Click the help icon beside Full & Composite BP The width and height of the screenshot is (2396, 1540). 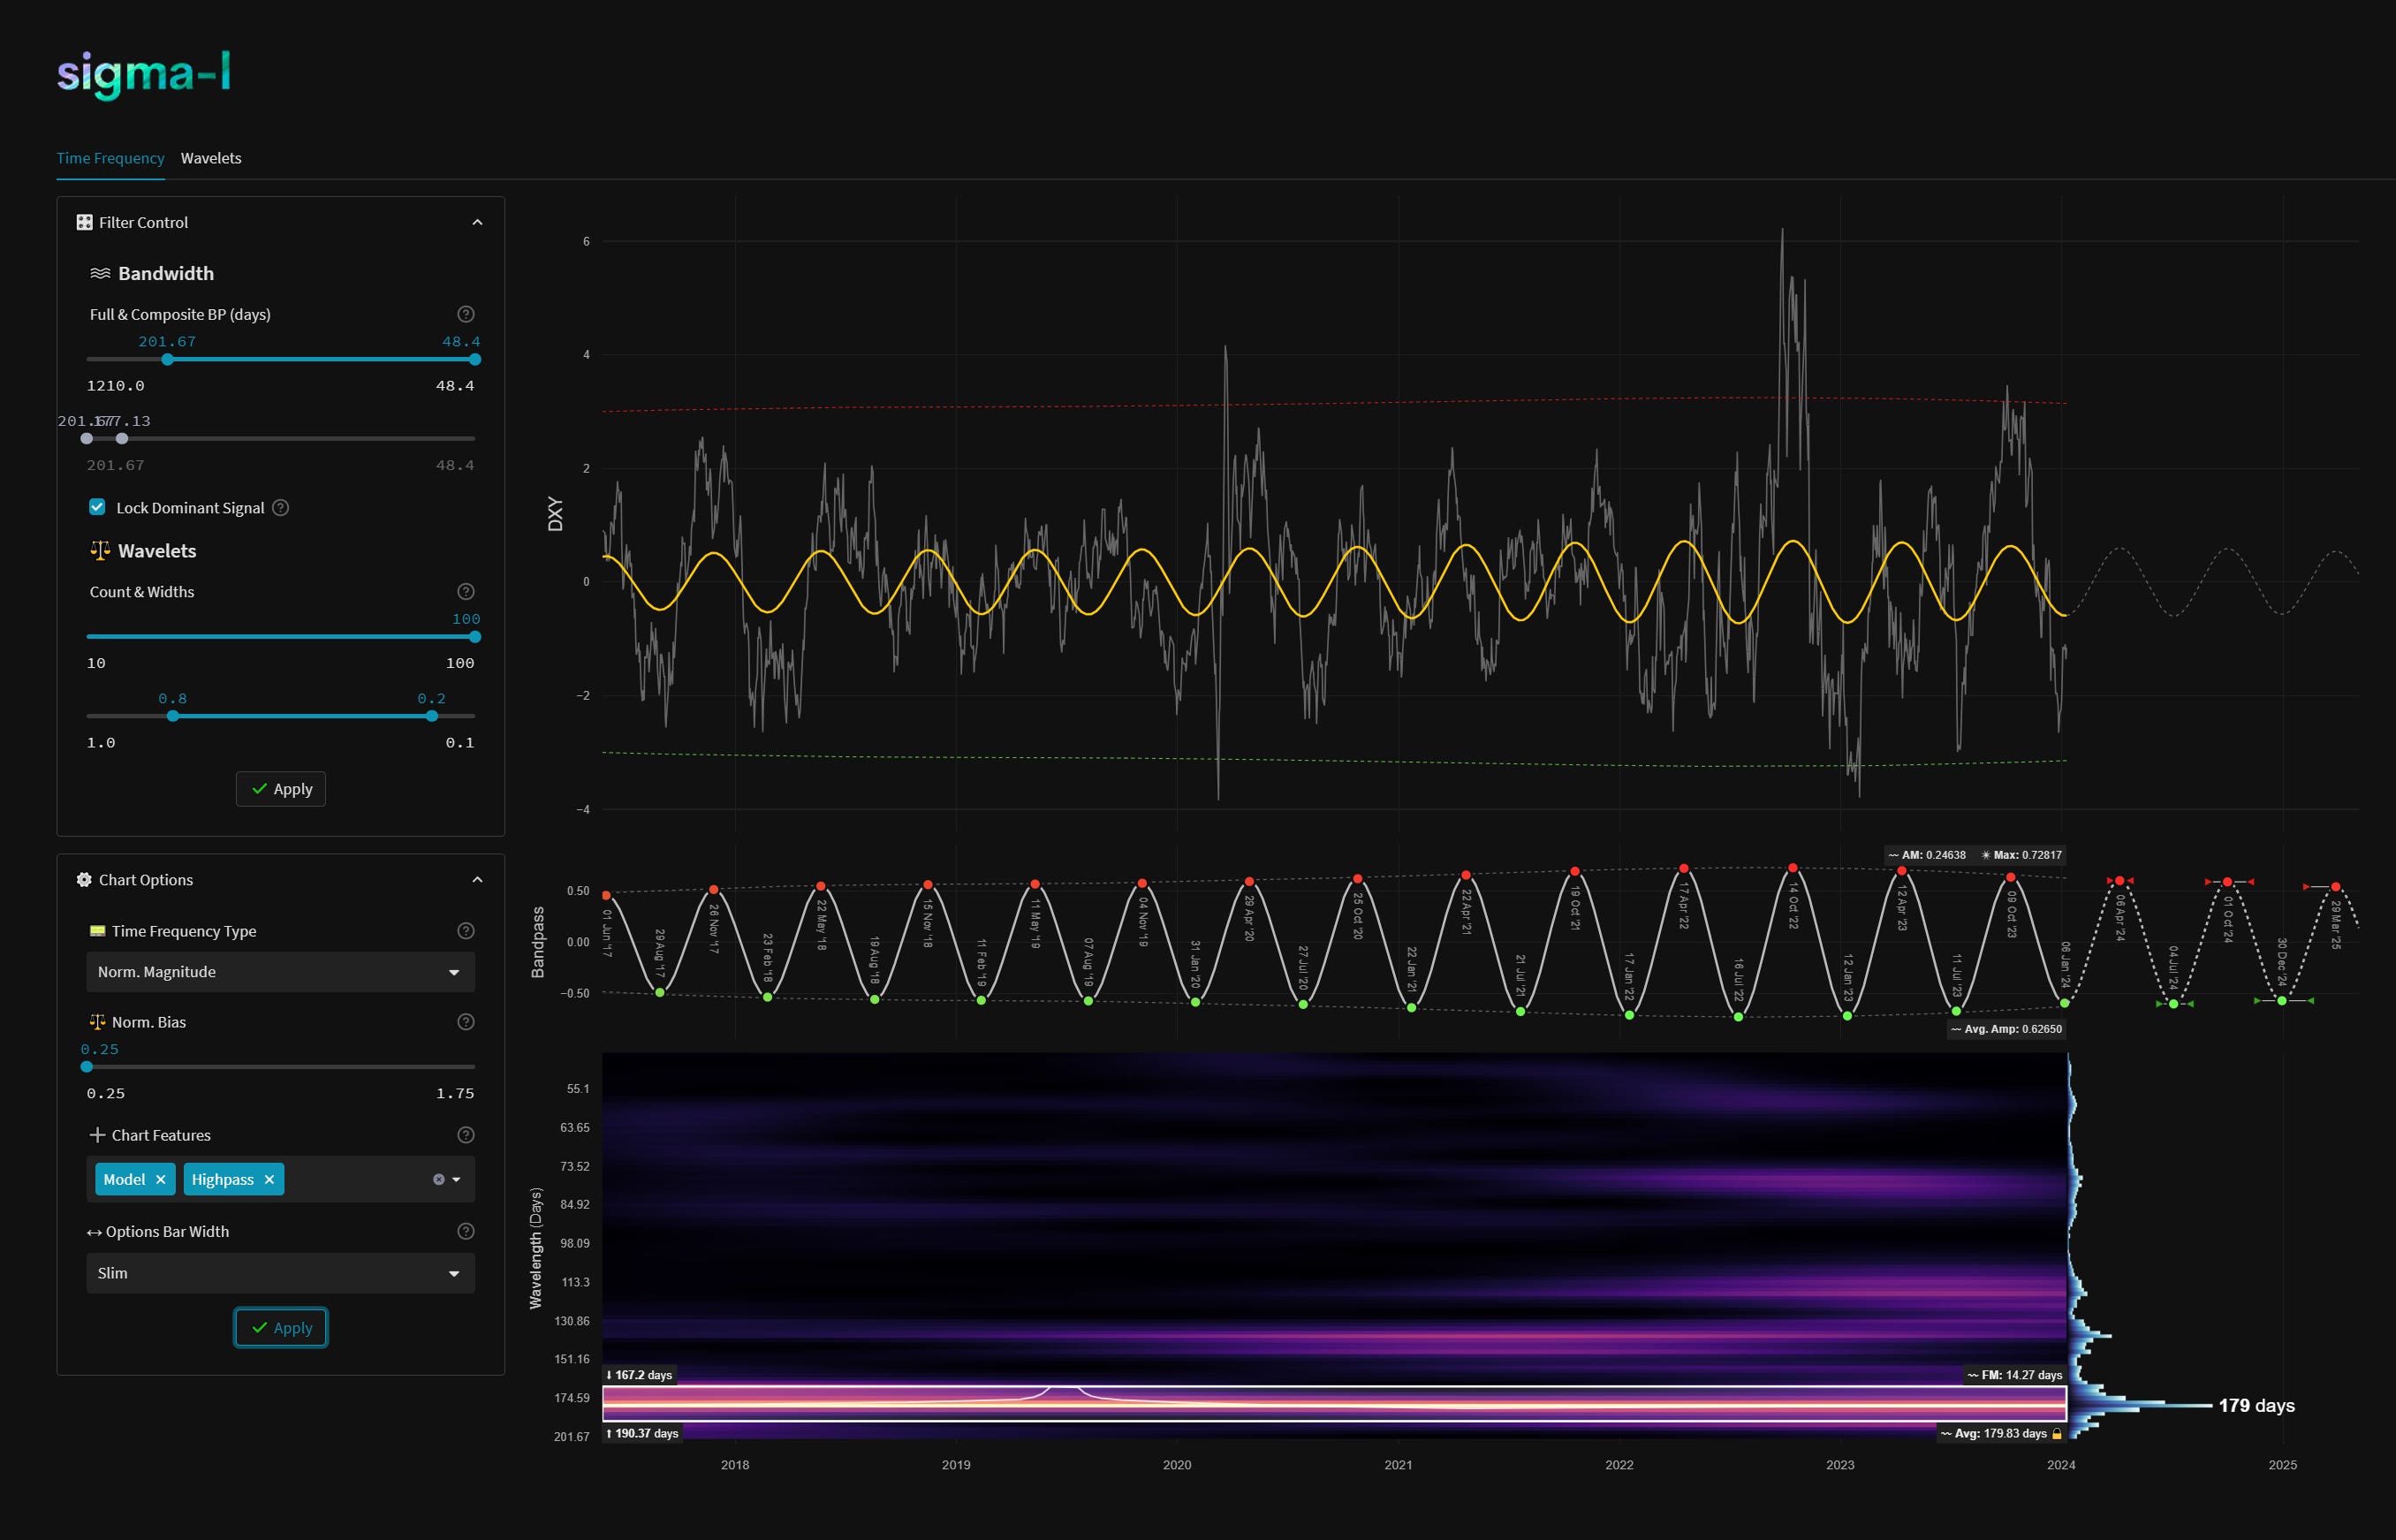466,314
